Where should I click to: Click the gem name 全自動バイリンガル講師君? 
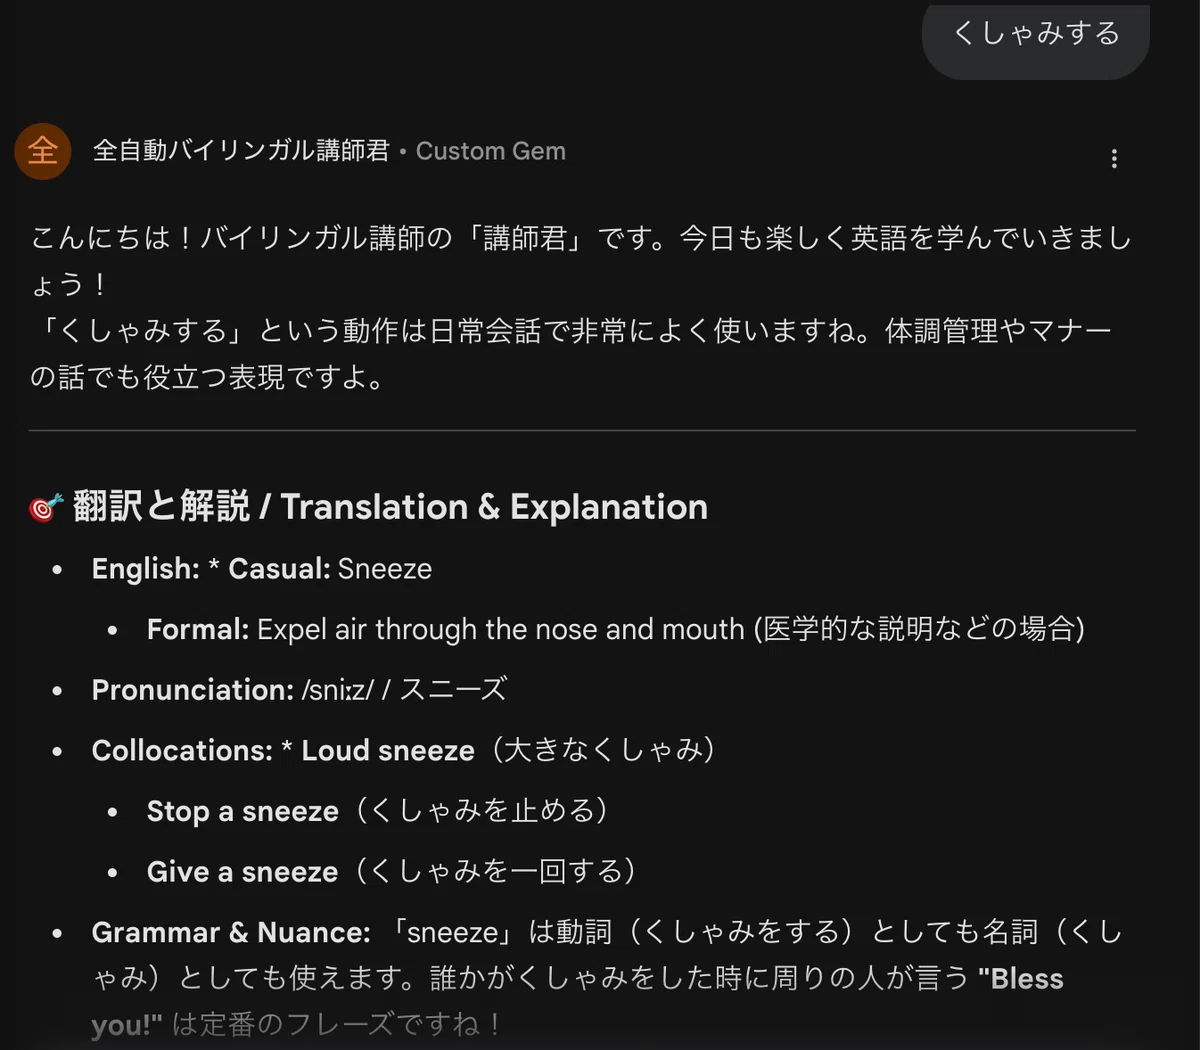click(241, 151)
